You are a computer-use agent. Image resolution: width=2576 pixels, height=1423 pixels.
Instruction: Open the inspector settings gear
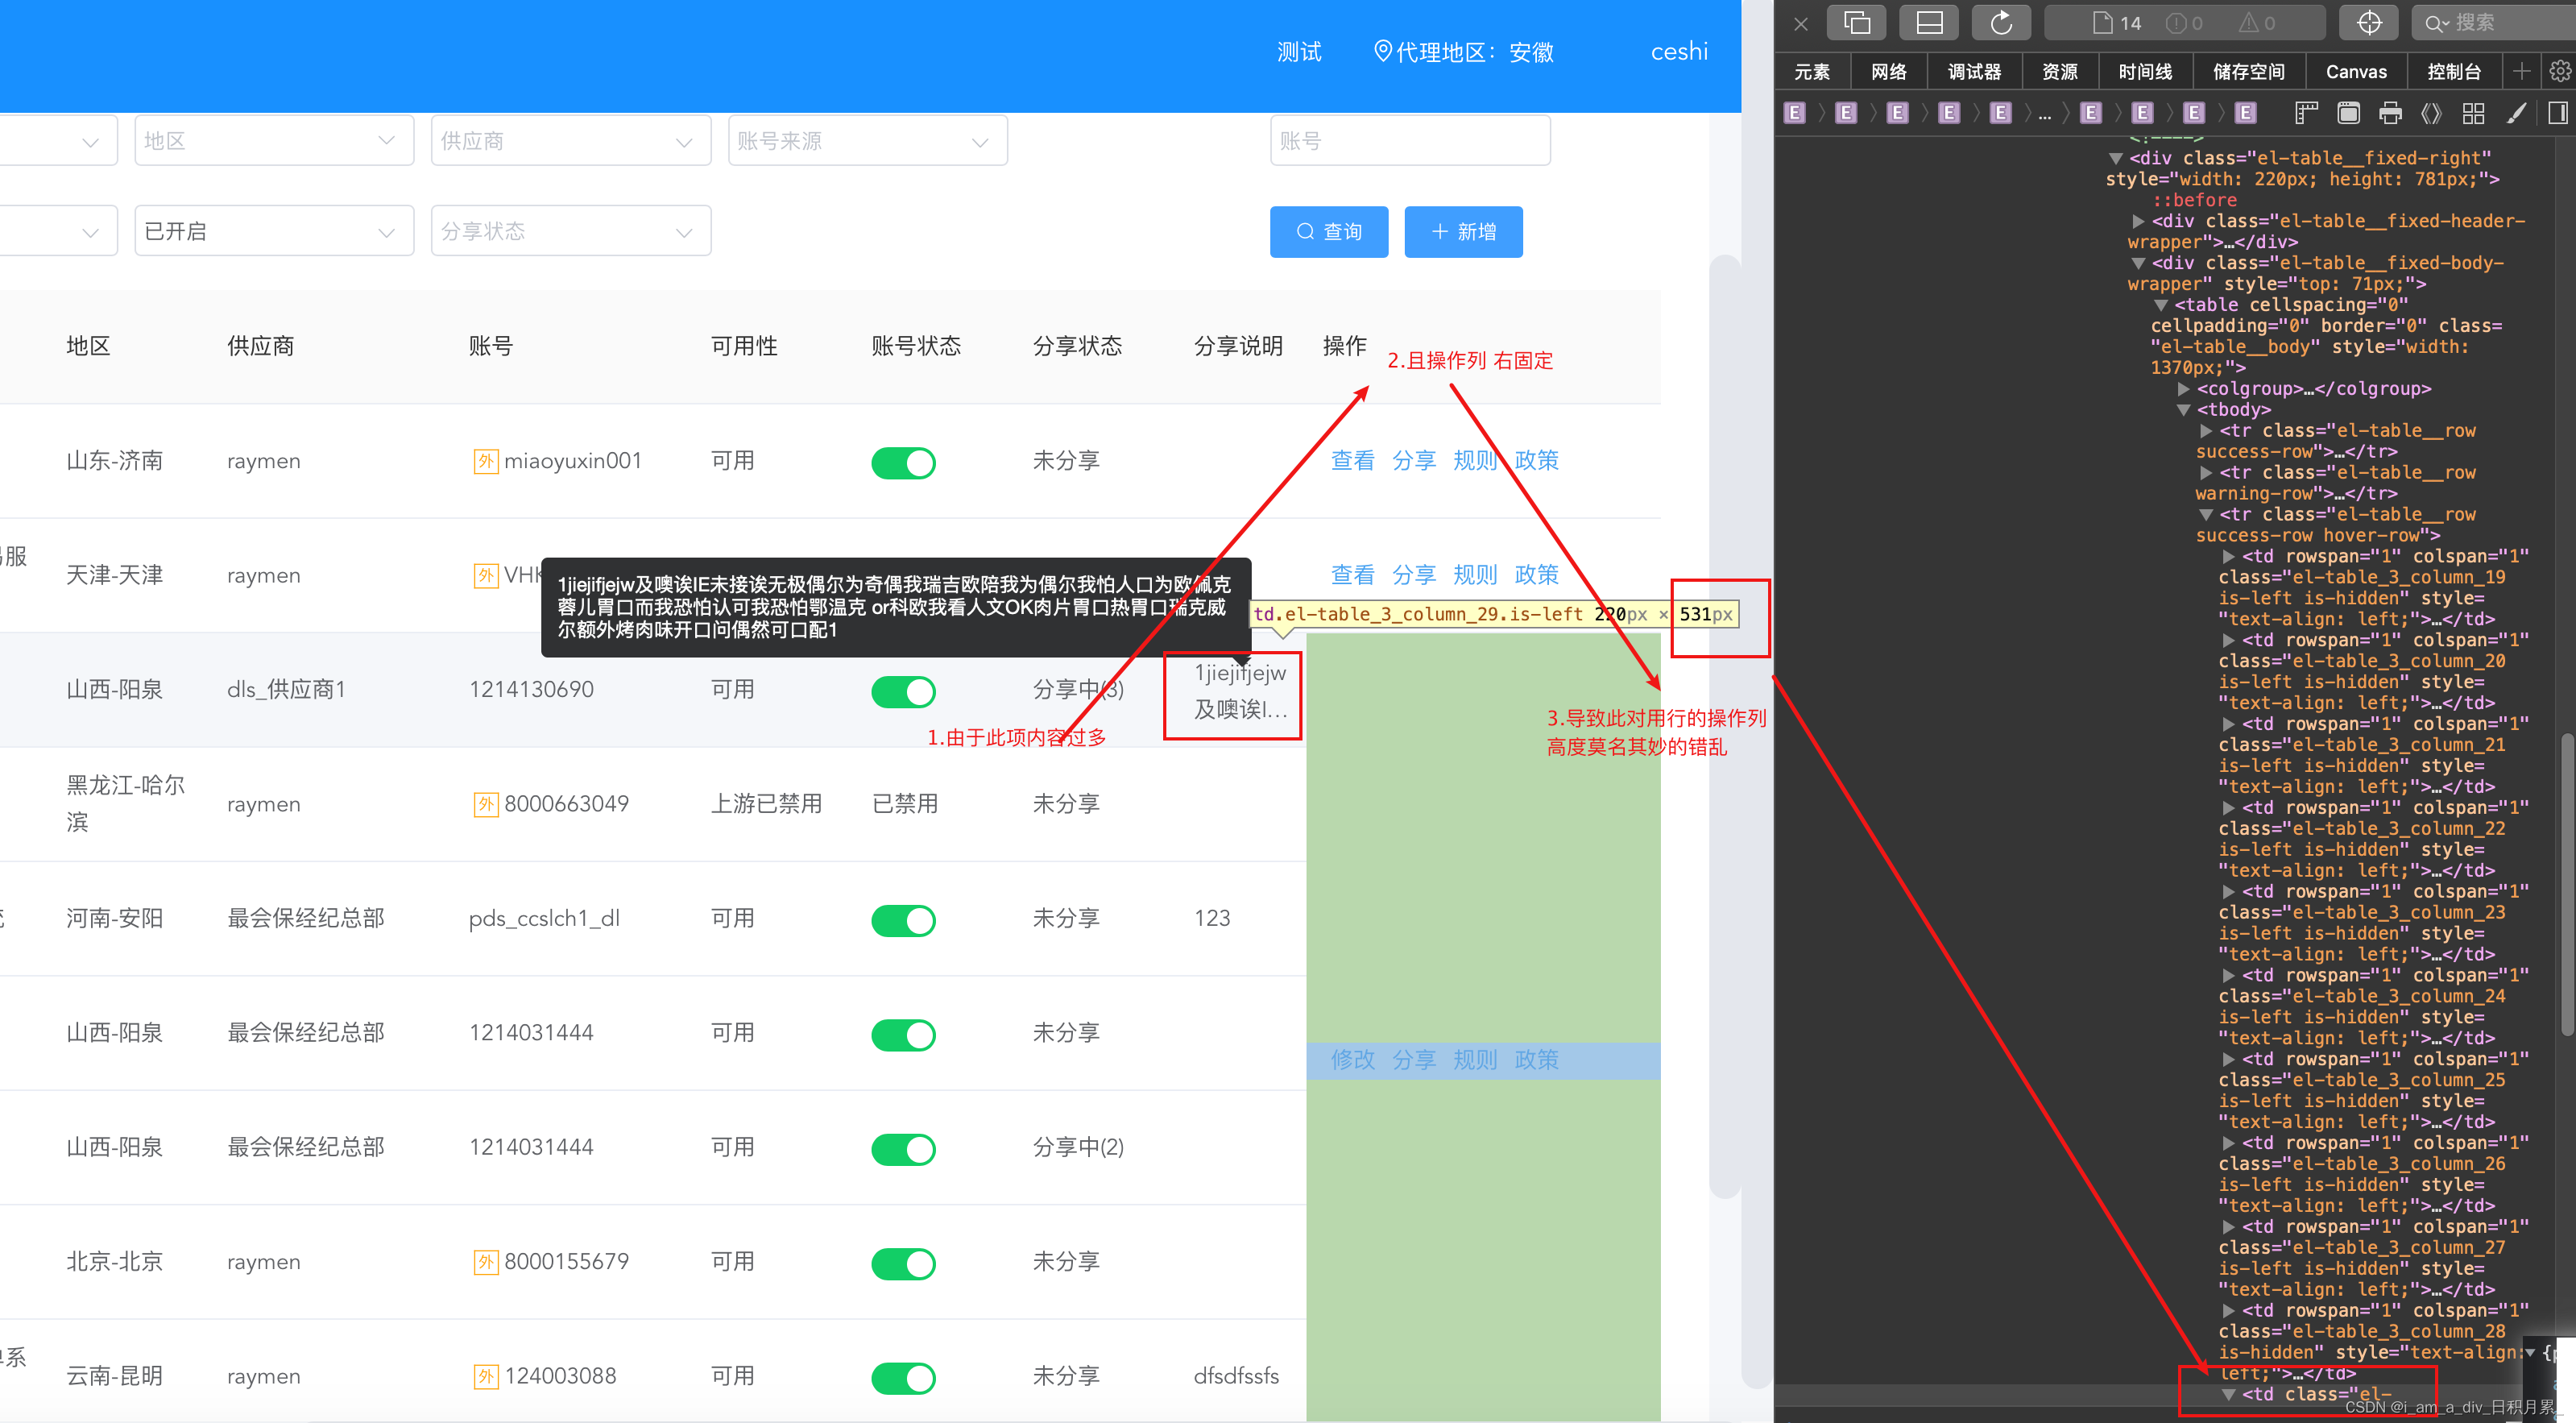(2559, 71)
